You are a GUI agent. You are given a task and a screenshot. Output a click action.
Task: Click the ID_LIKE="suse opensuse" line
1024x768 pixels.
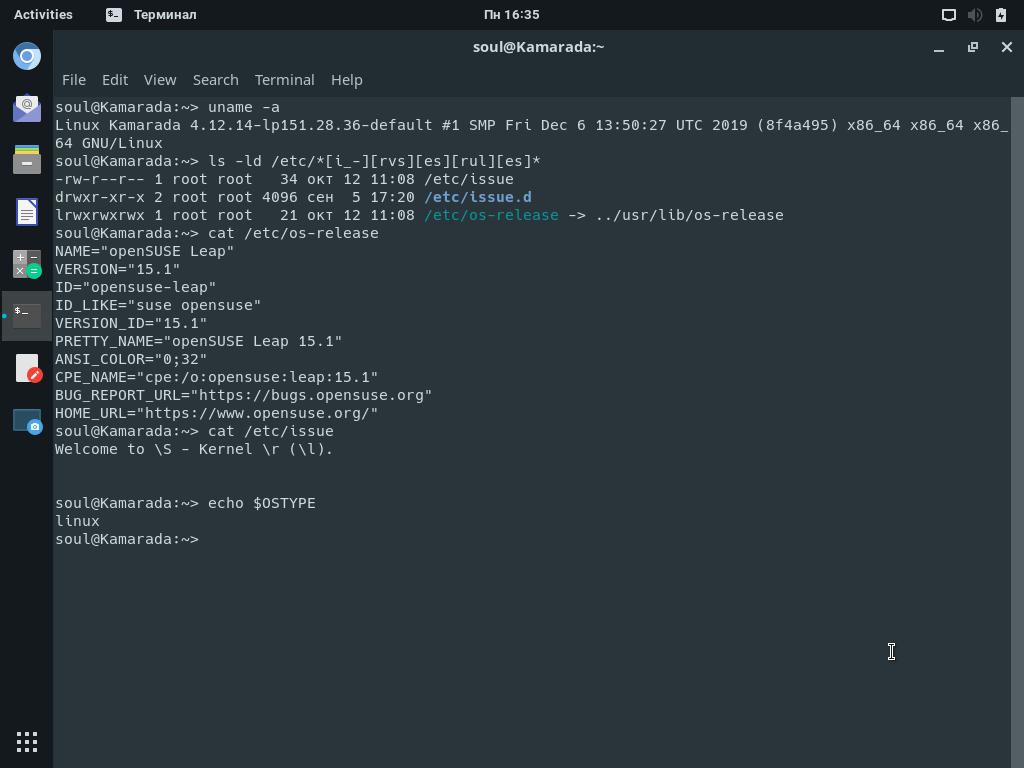(158, 306)
